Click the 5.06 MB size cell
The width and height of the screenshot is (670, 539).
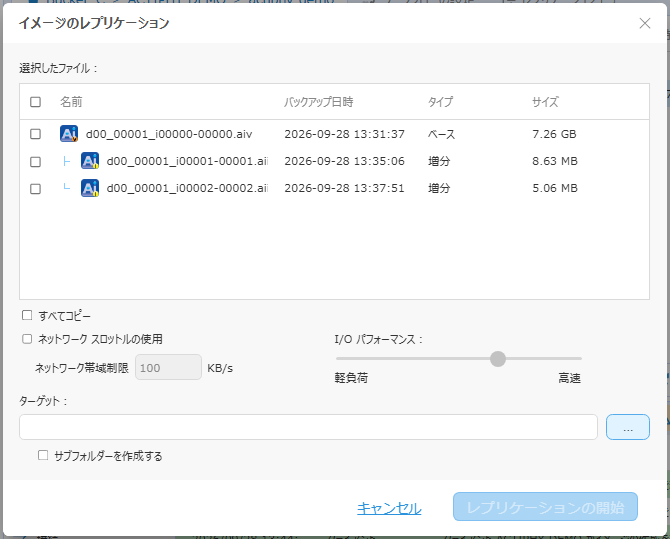tap(555, 188)
